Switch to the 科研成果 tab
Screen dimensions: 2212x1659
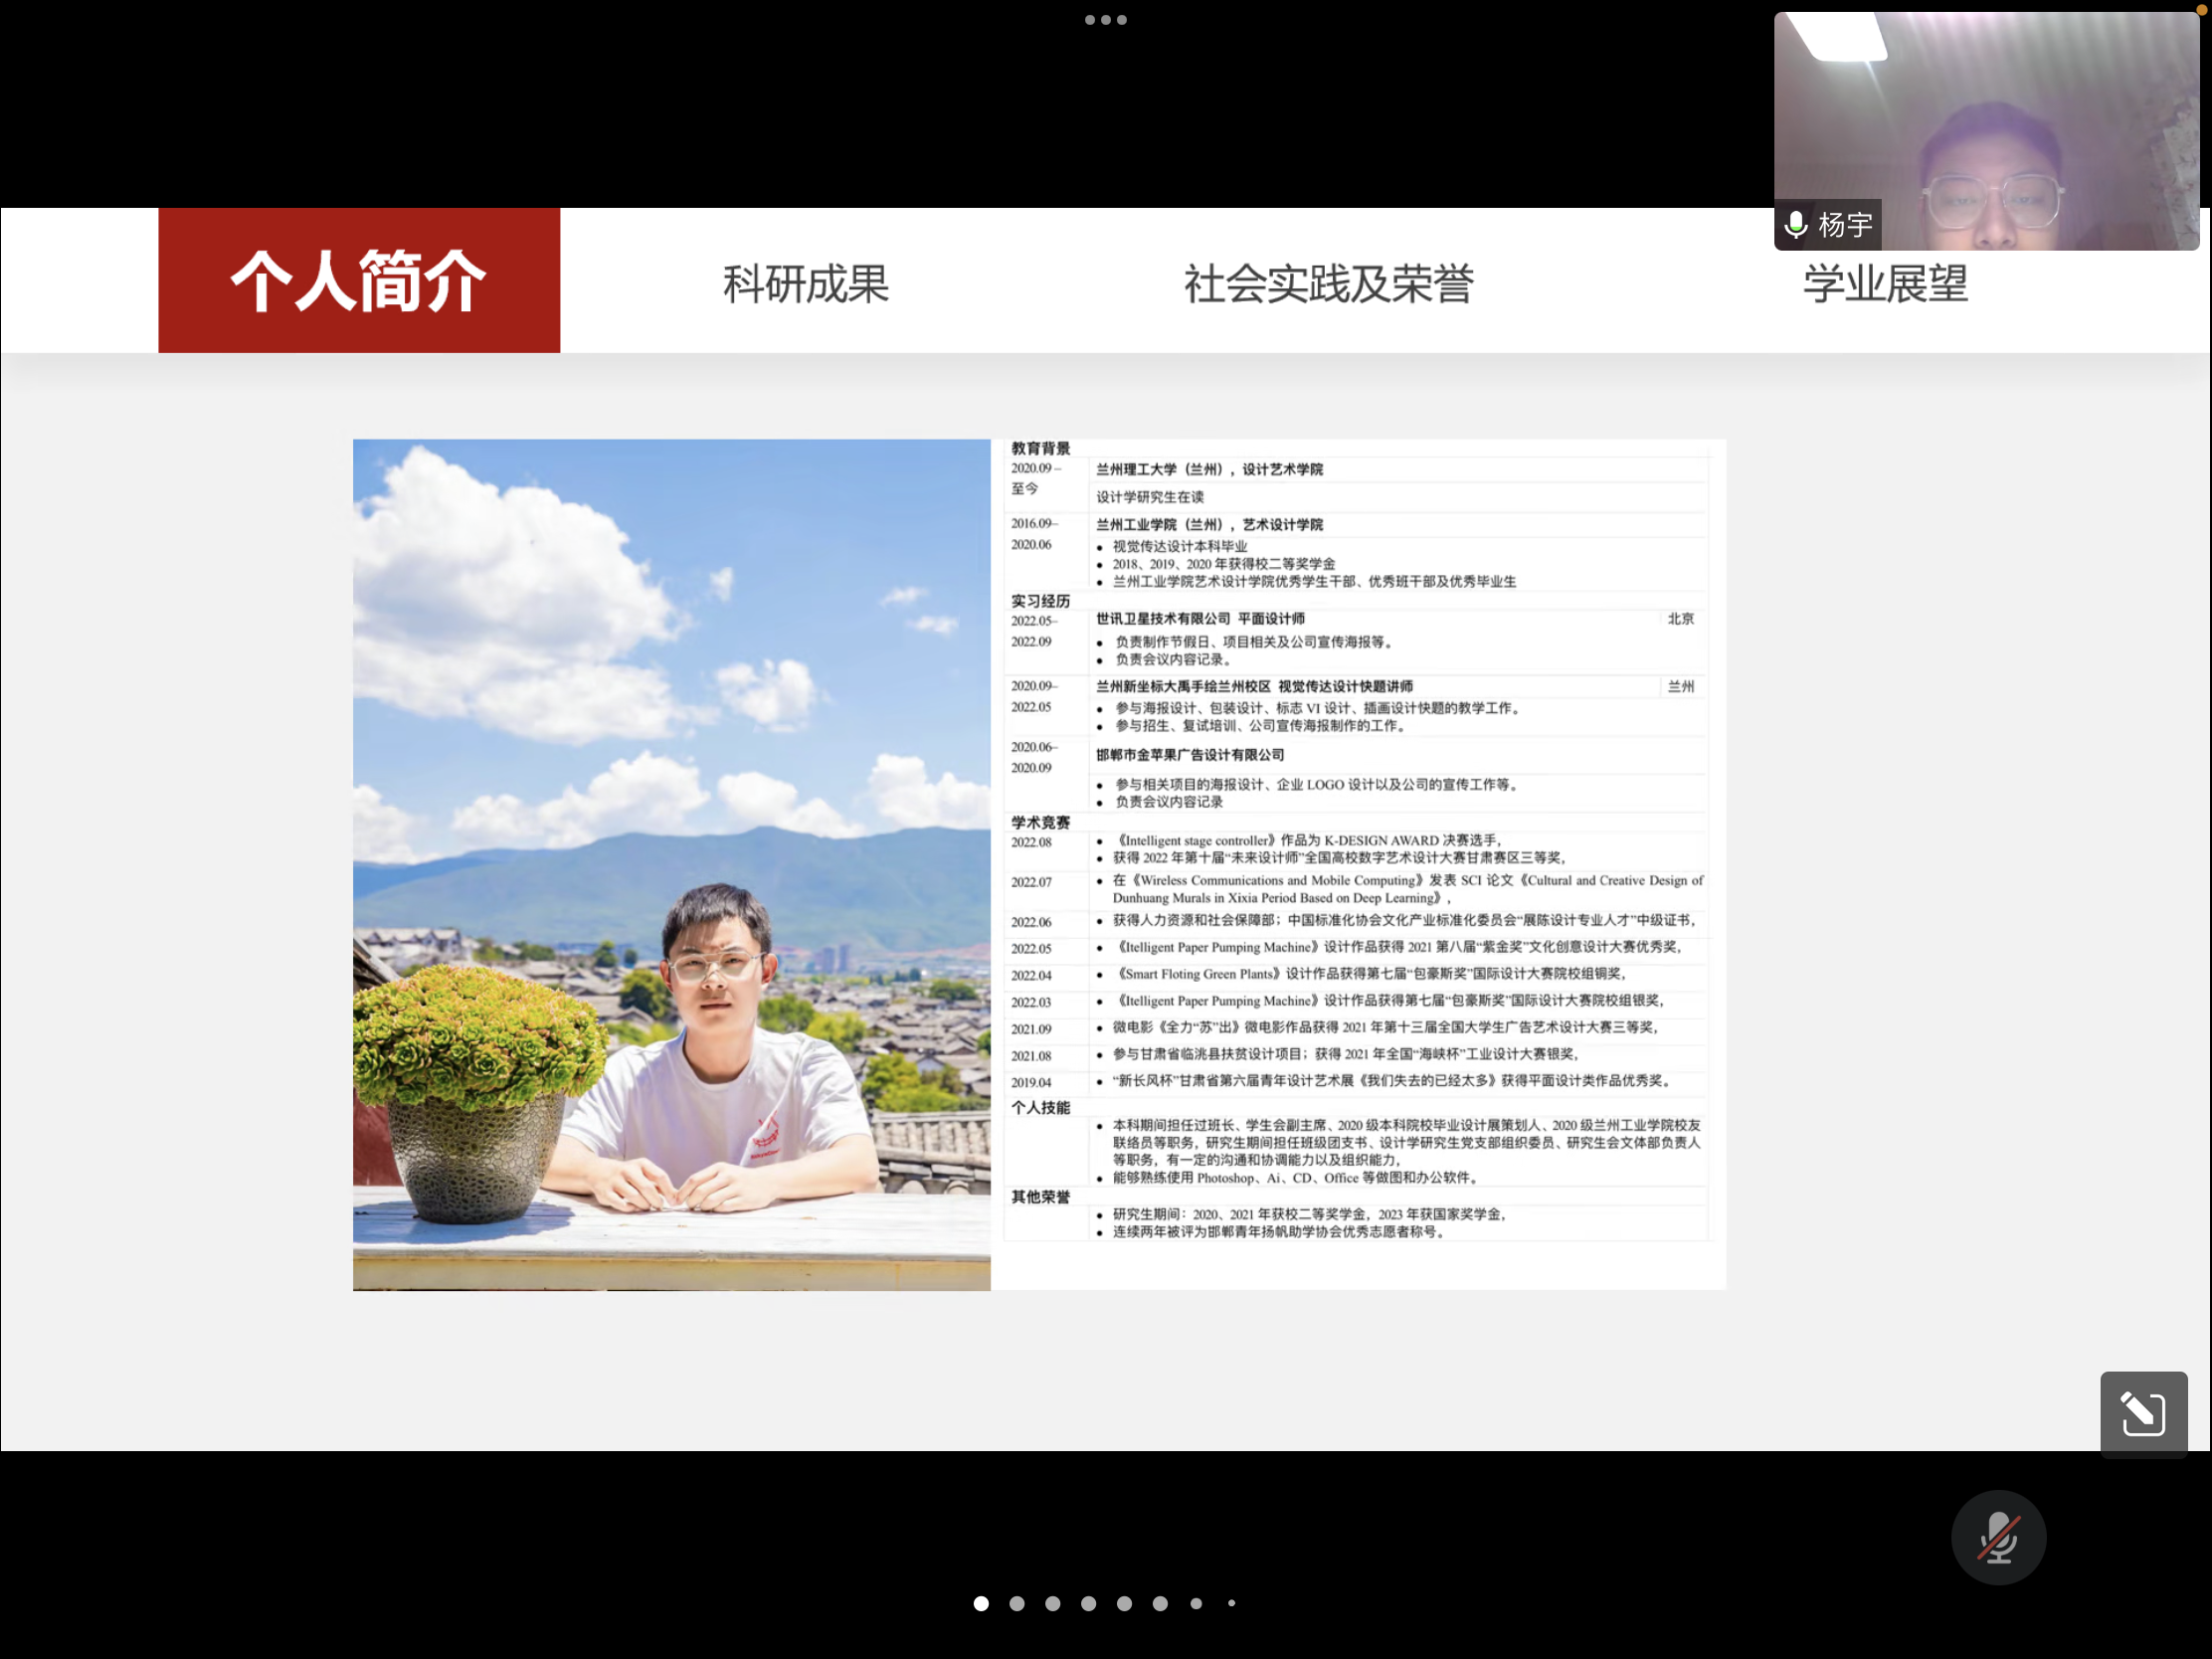coord(806,284)
